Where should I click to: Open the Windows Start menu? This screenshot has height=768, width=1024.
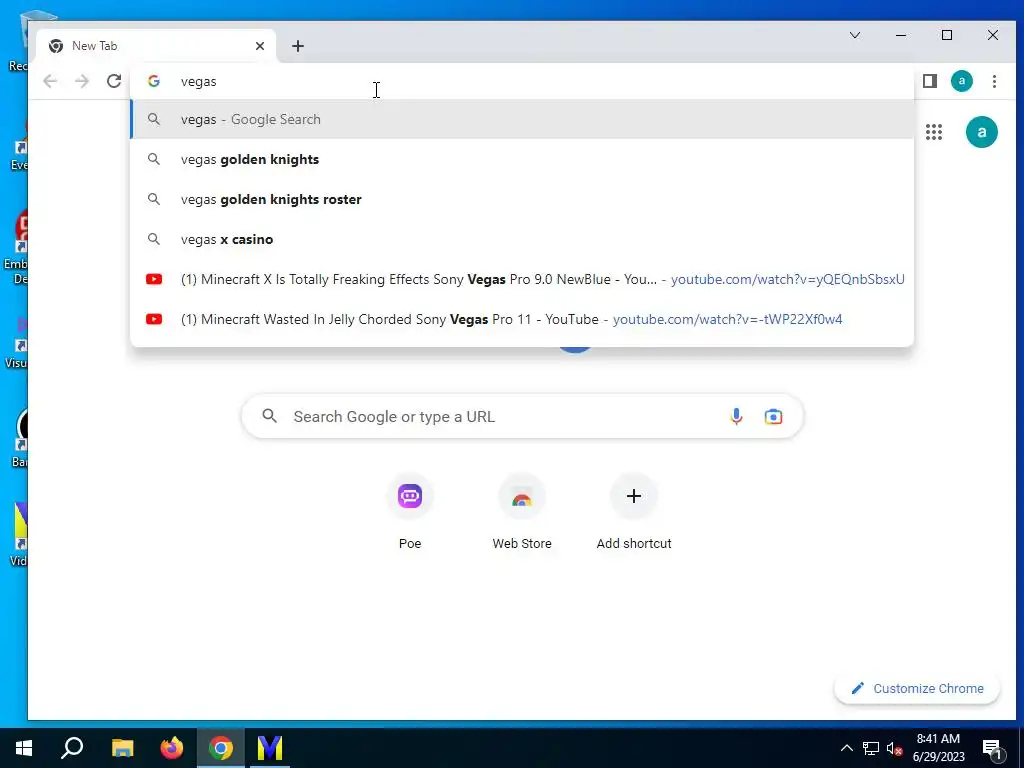click(24, 748)
